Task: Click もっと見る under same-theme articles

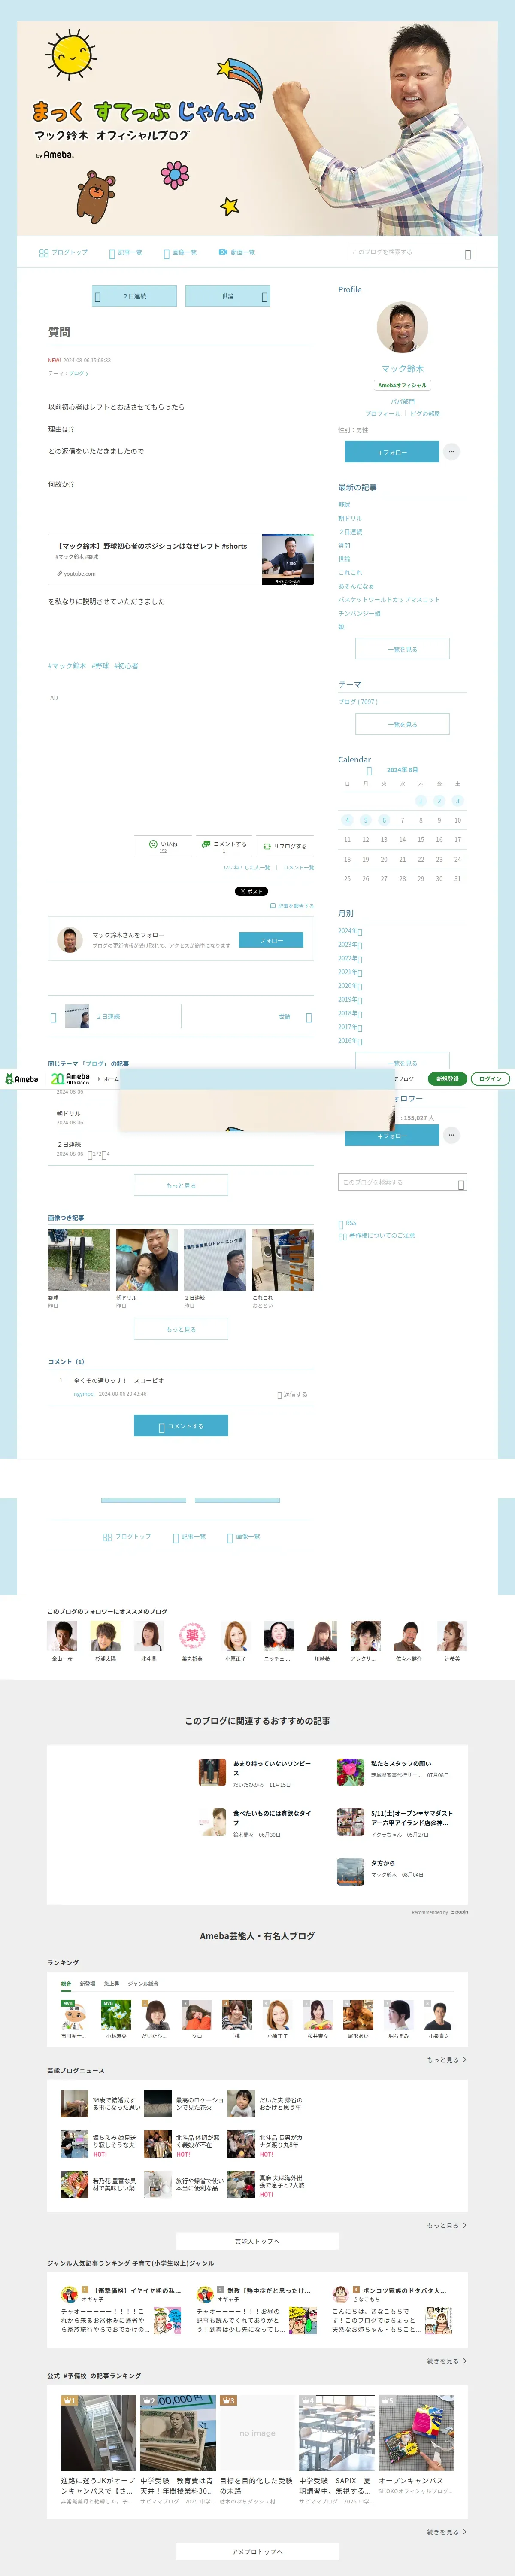Action: [181, 1185]
